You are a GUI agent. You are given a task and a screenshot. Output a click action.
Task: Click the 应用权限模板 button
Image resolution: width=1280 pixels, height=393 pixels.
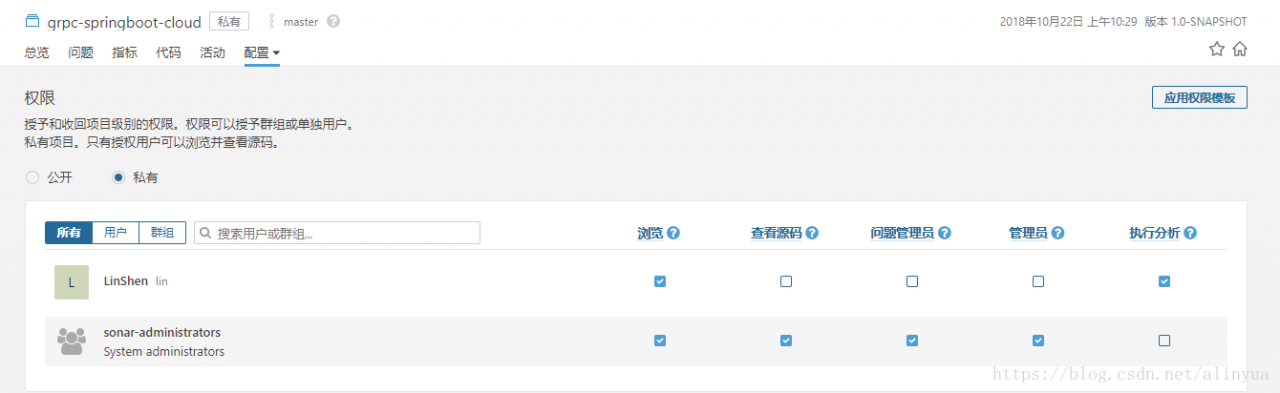click(1200, 97)
